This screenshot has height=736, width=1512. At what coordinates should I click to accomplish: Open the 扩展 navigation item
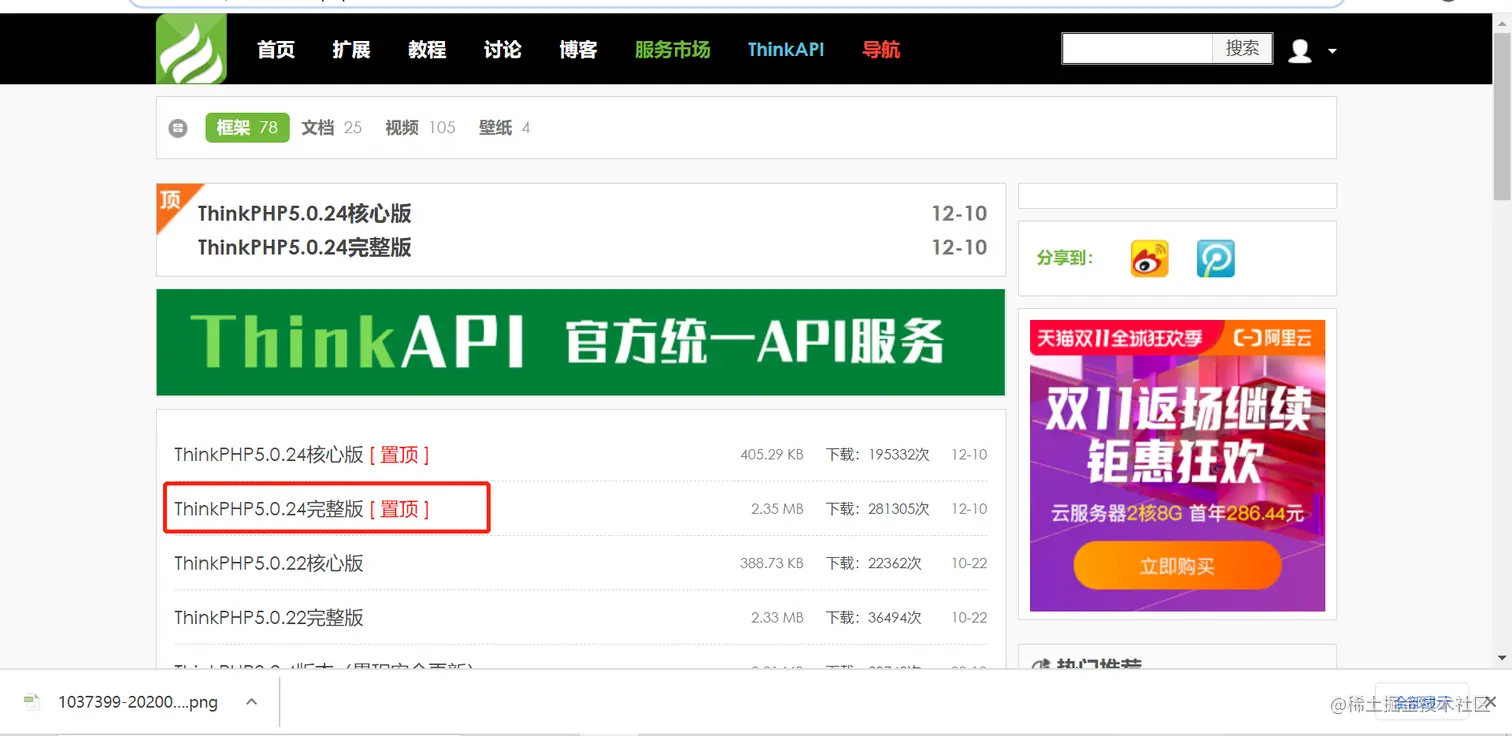pos(351,50)
